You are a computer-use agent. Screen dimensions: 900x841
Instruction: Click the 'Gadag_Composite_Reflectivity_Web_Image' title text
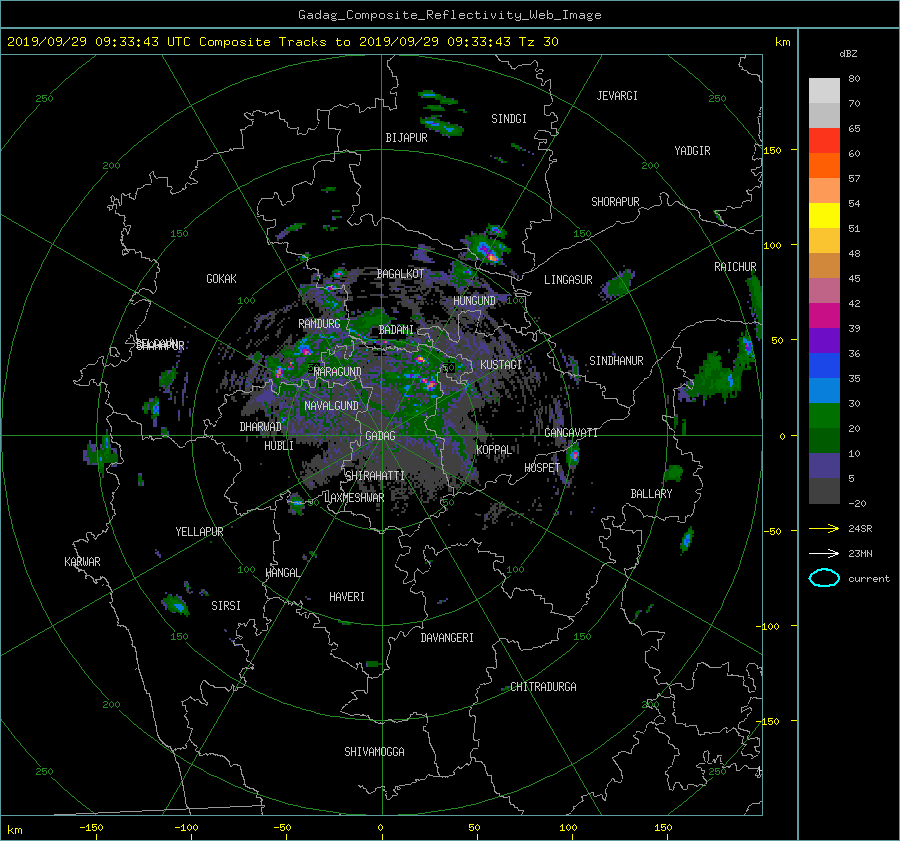pyautogui.click(x=449, y=15)
